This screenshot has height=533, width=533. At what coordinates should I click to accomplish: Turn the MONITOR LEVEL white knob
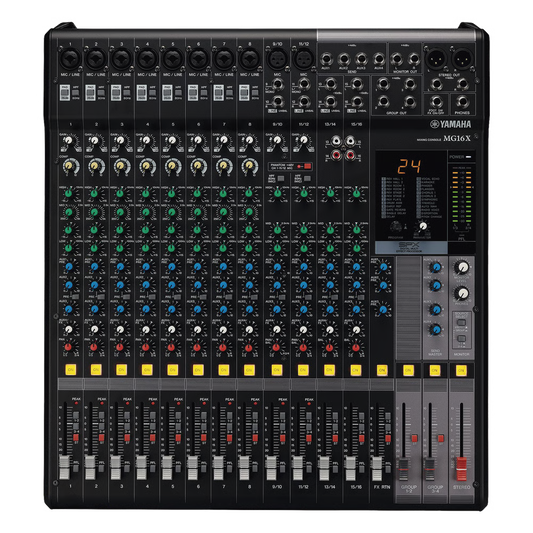pyautogui.click(x=461, y=268)
